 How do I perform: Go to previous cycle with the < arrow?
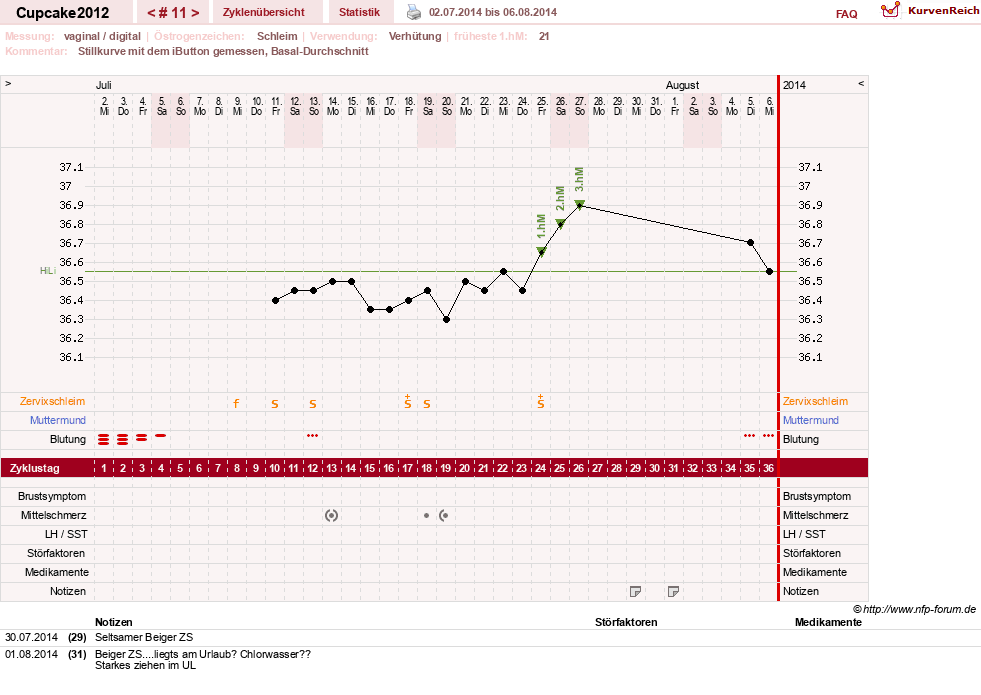pos(151,13)
